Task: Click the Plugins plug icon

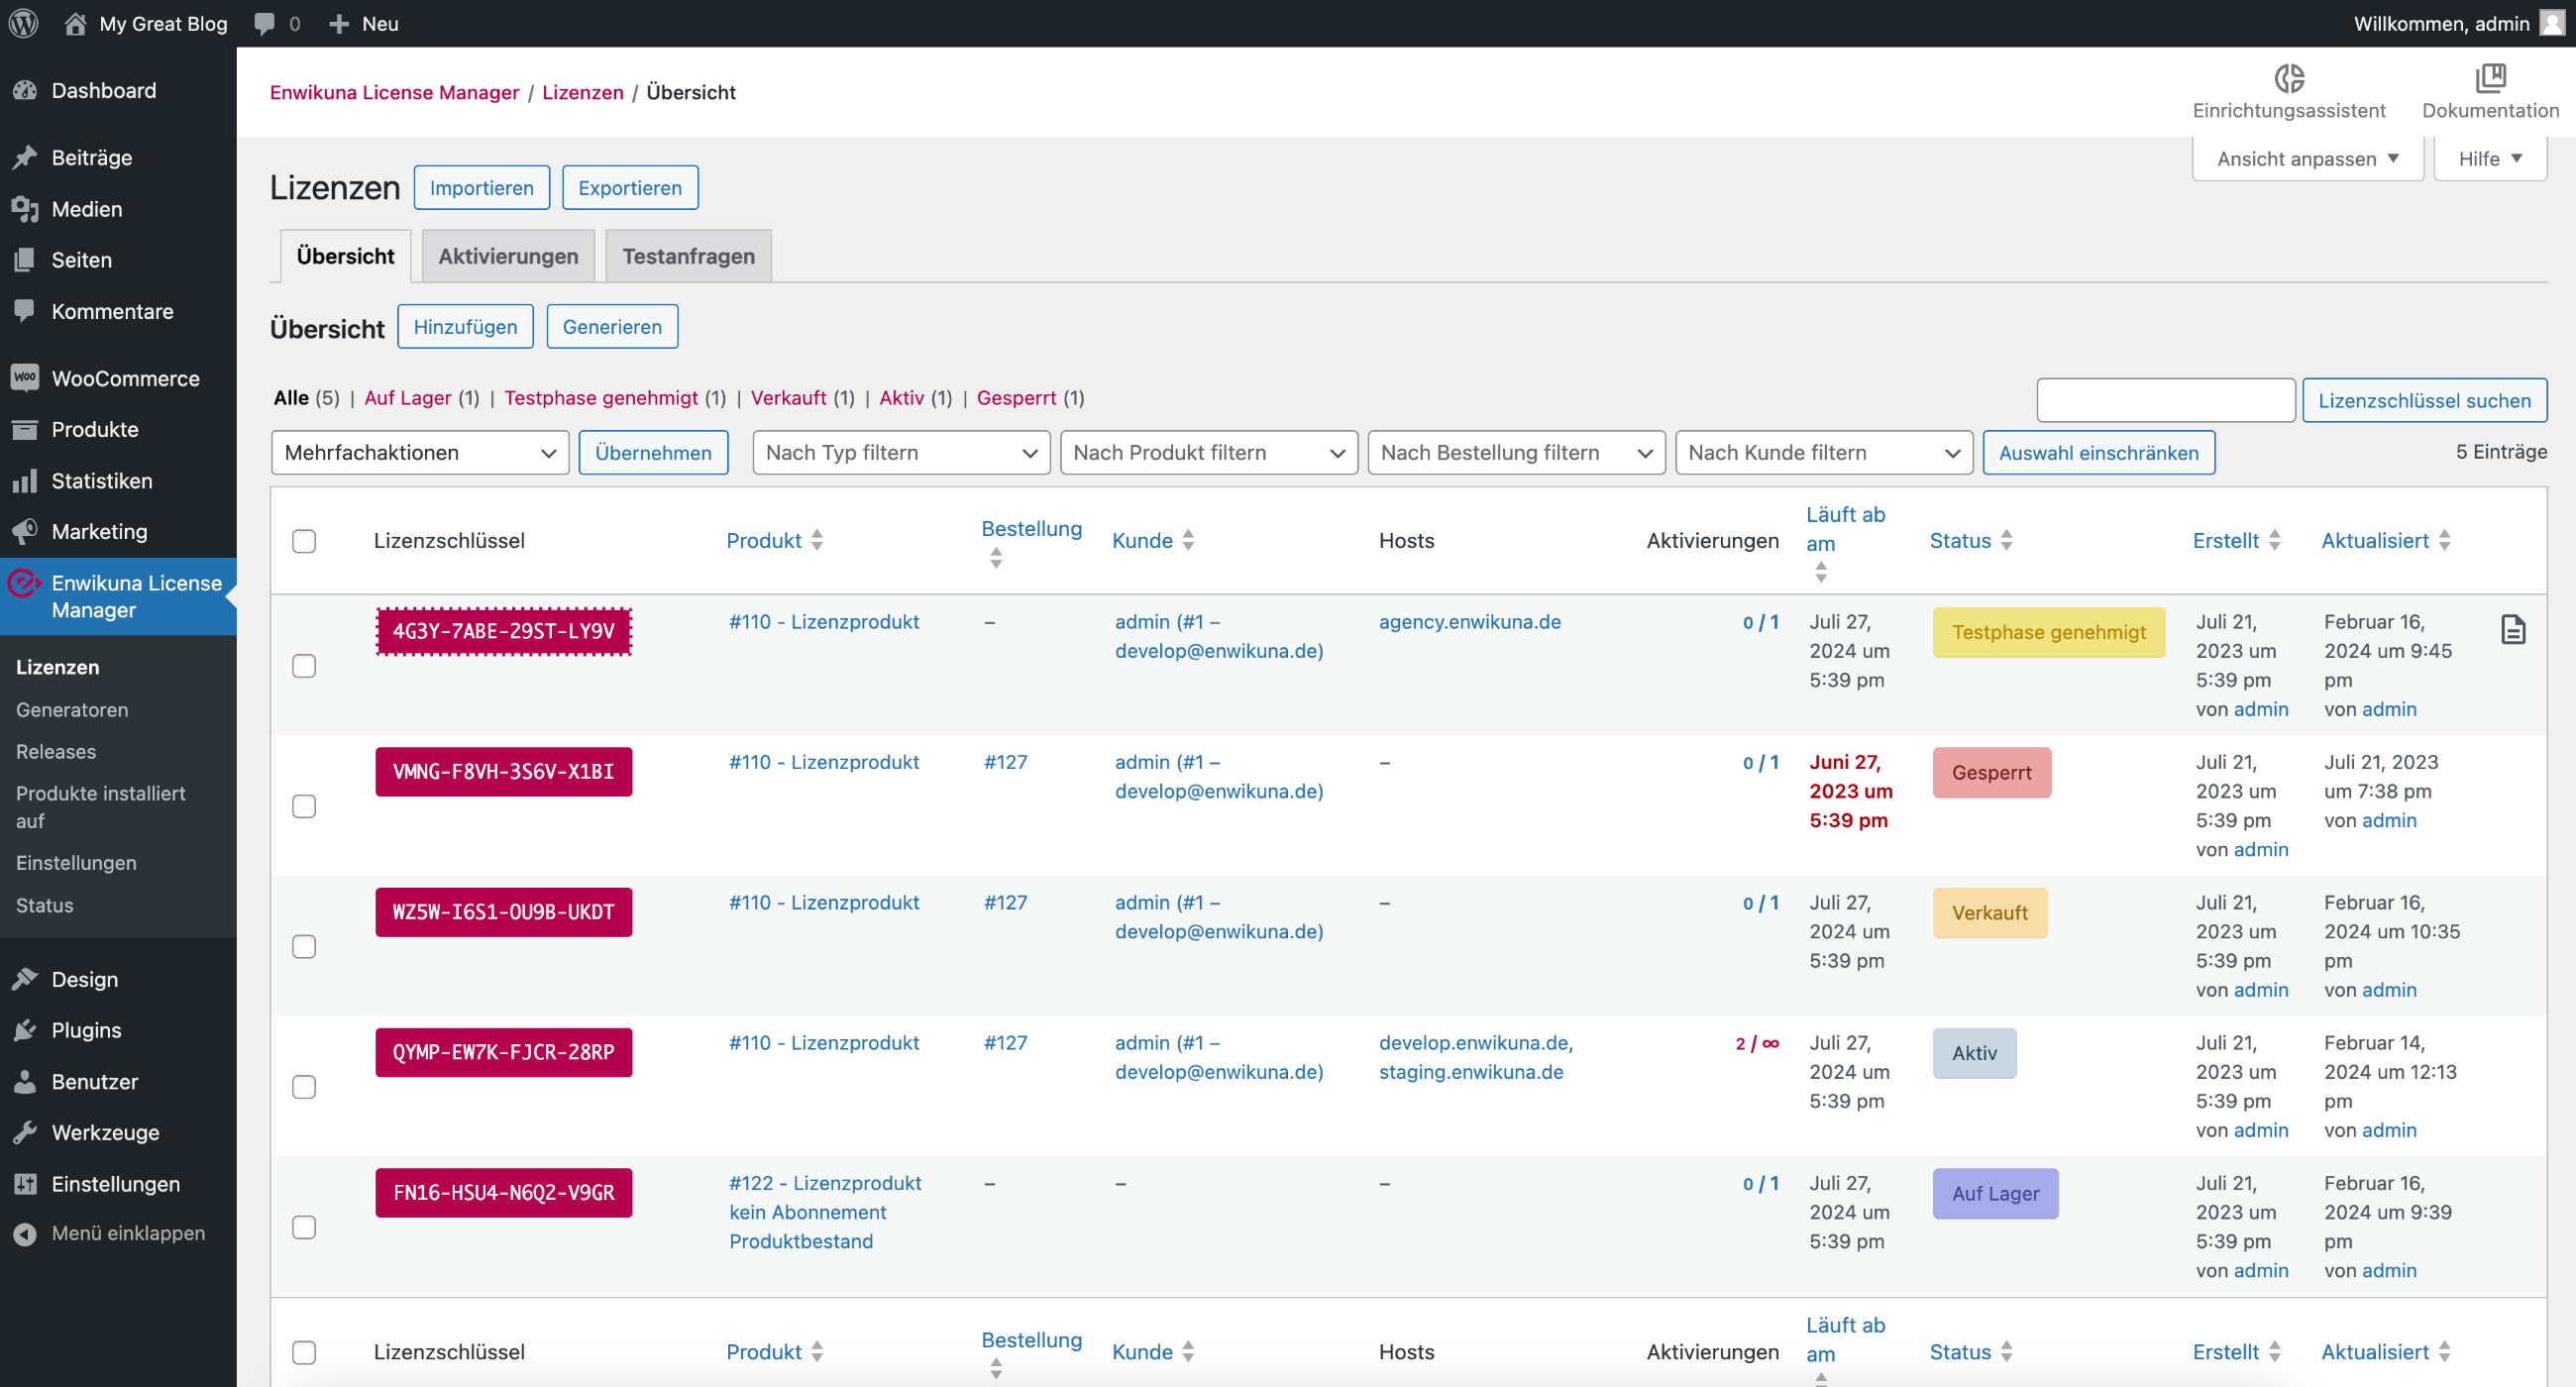Action: coord(25,1030)
